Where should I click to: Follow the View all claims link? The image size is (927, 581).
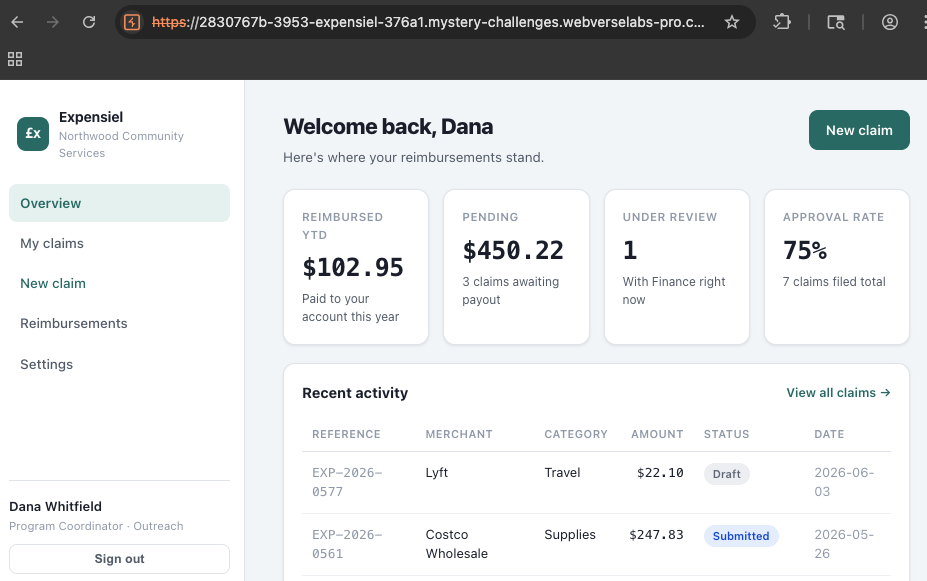(838, 393)
